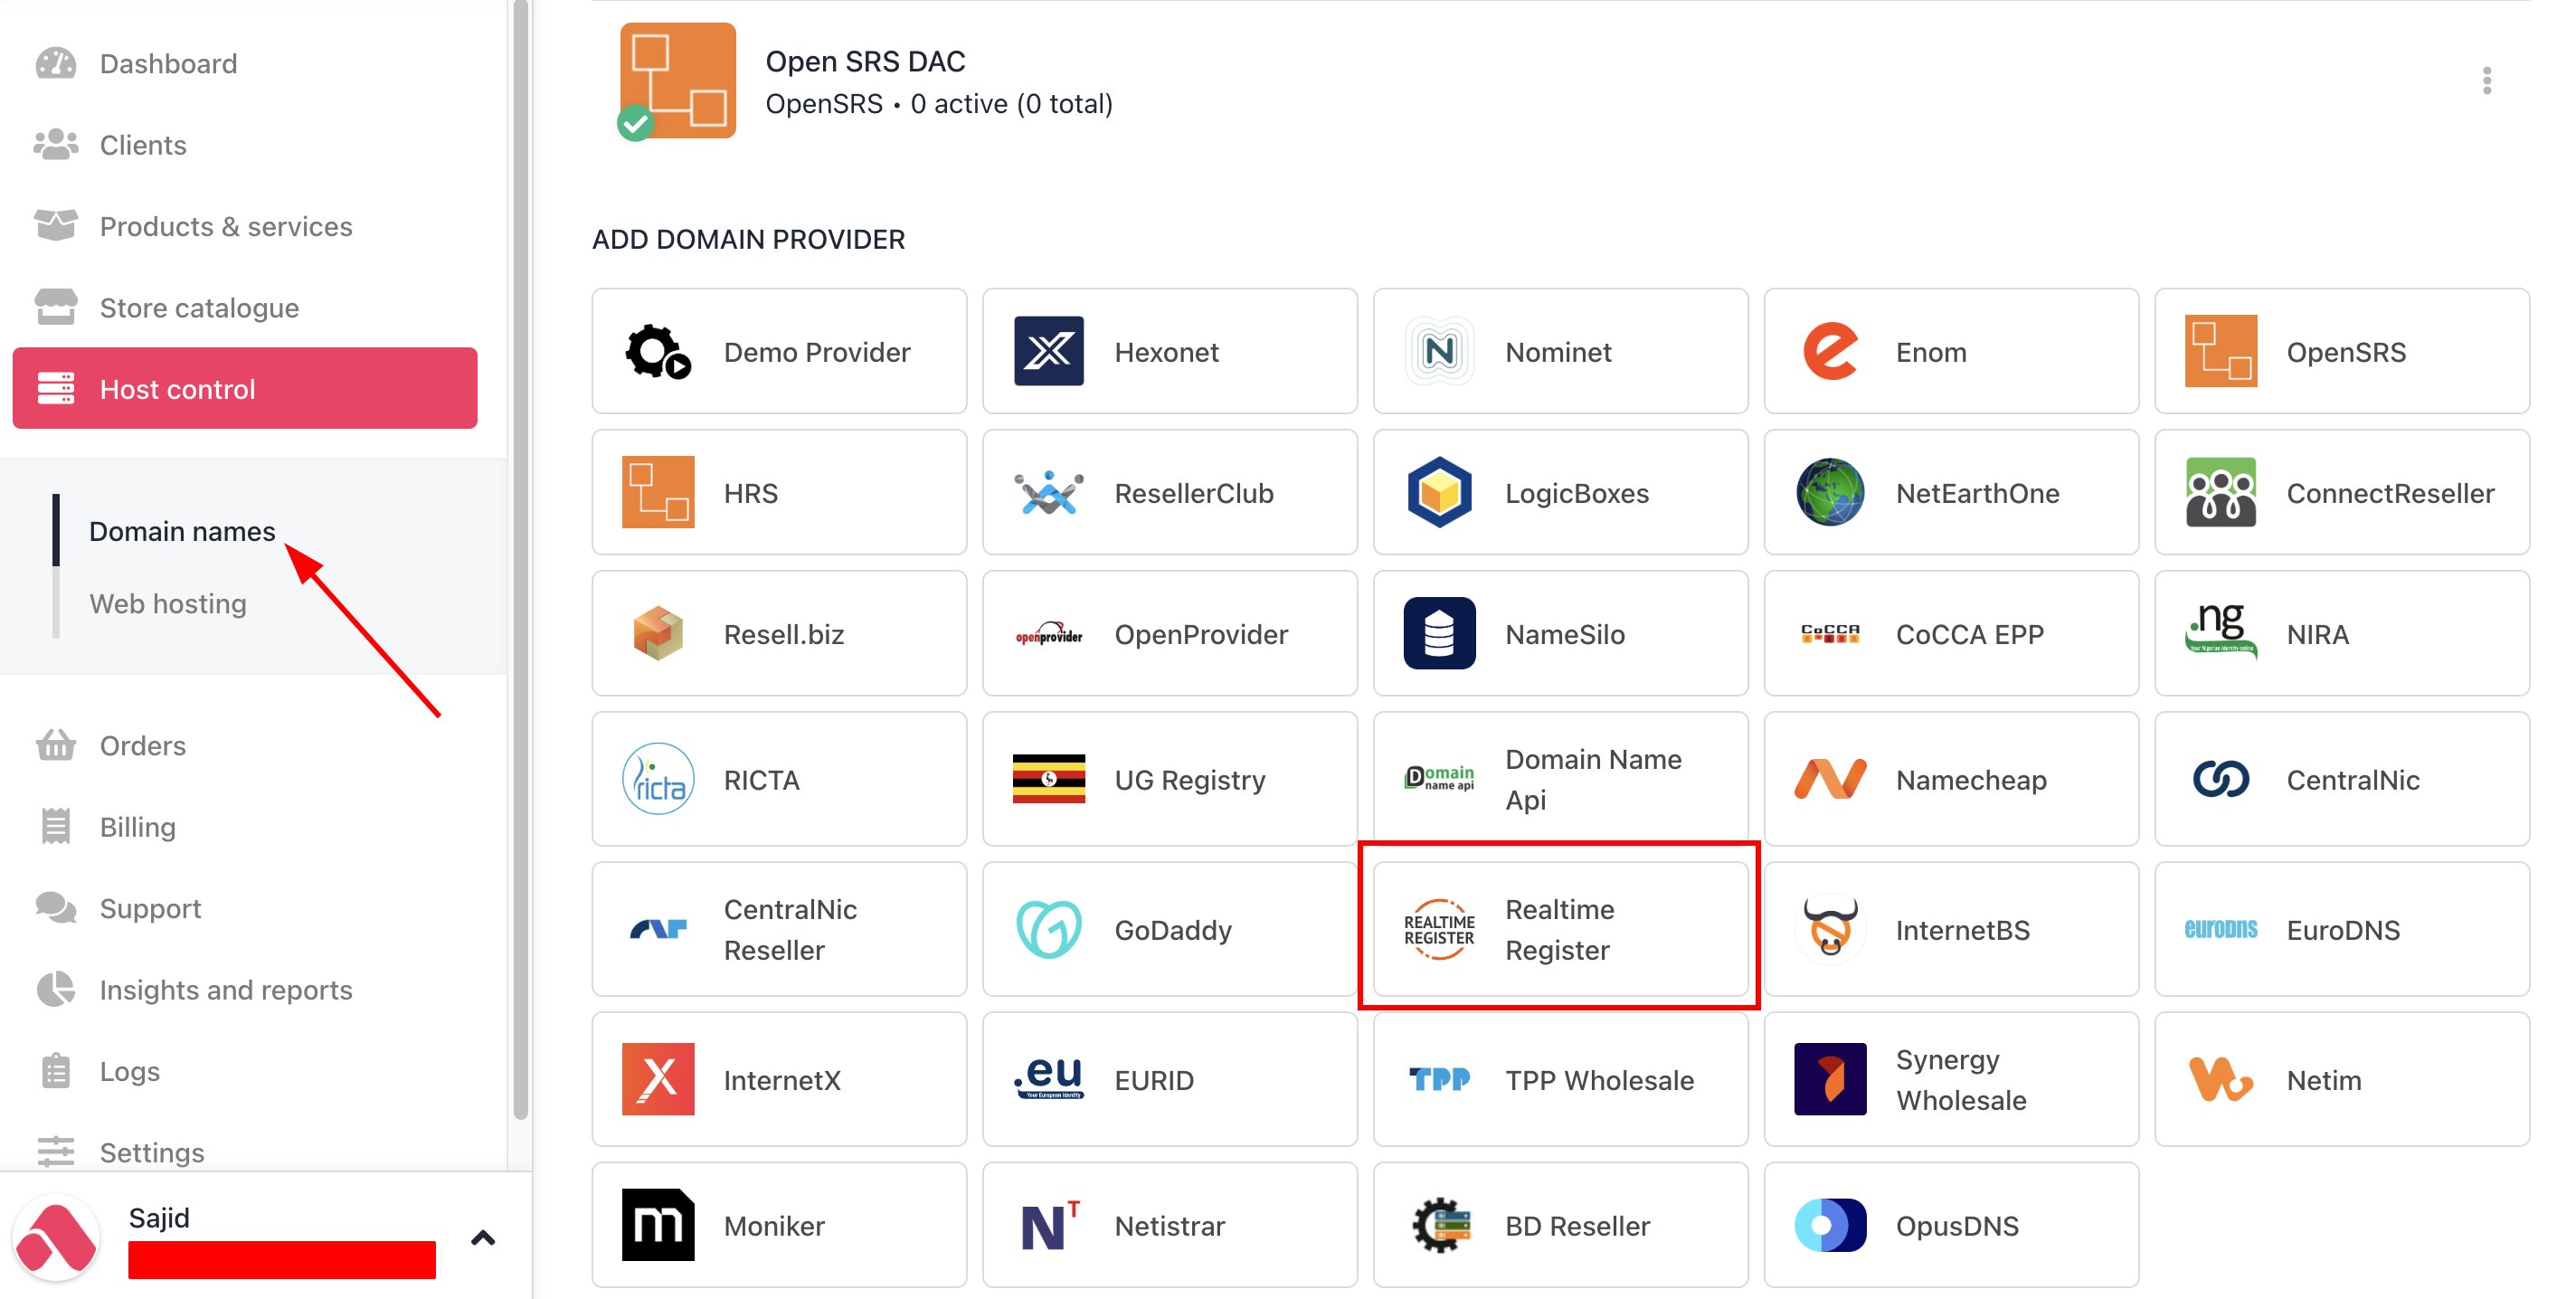The height and width of the screenshot is (1299, 2576).
Task: Click the Clients people icon
Action: coord(56,145)
